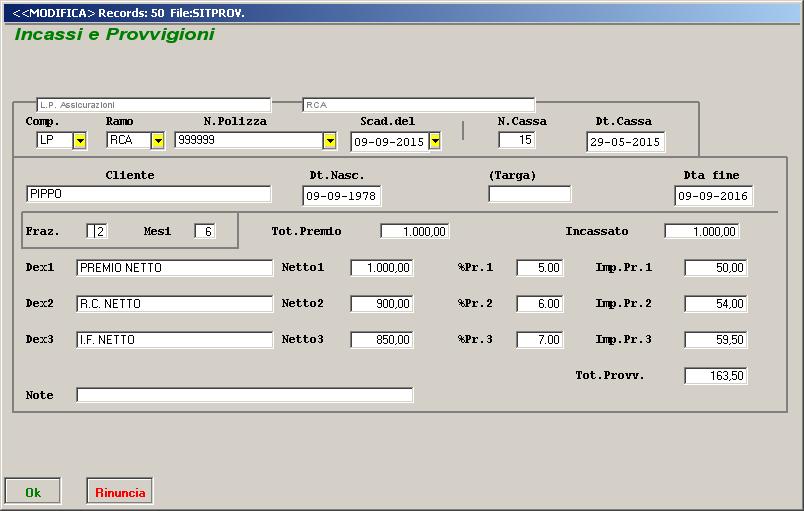
Task: Select the Netto1 field 1.000,00
Action: [x=382, y=268]
